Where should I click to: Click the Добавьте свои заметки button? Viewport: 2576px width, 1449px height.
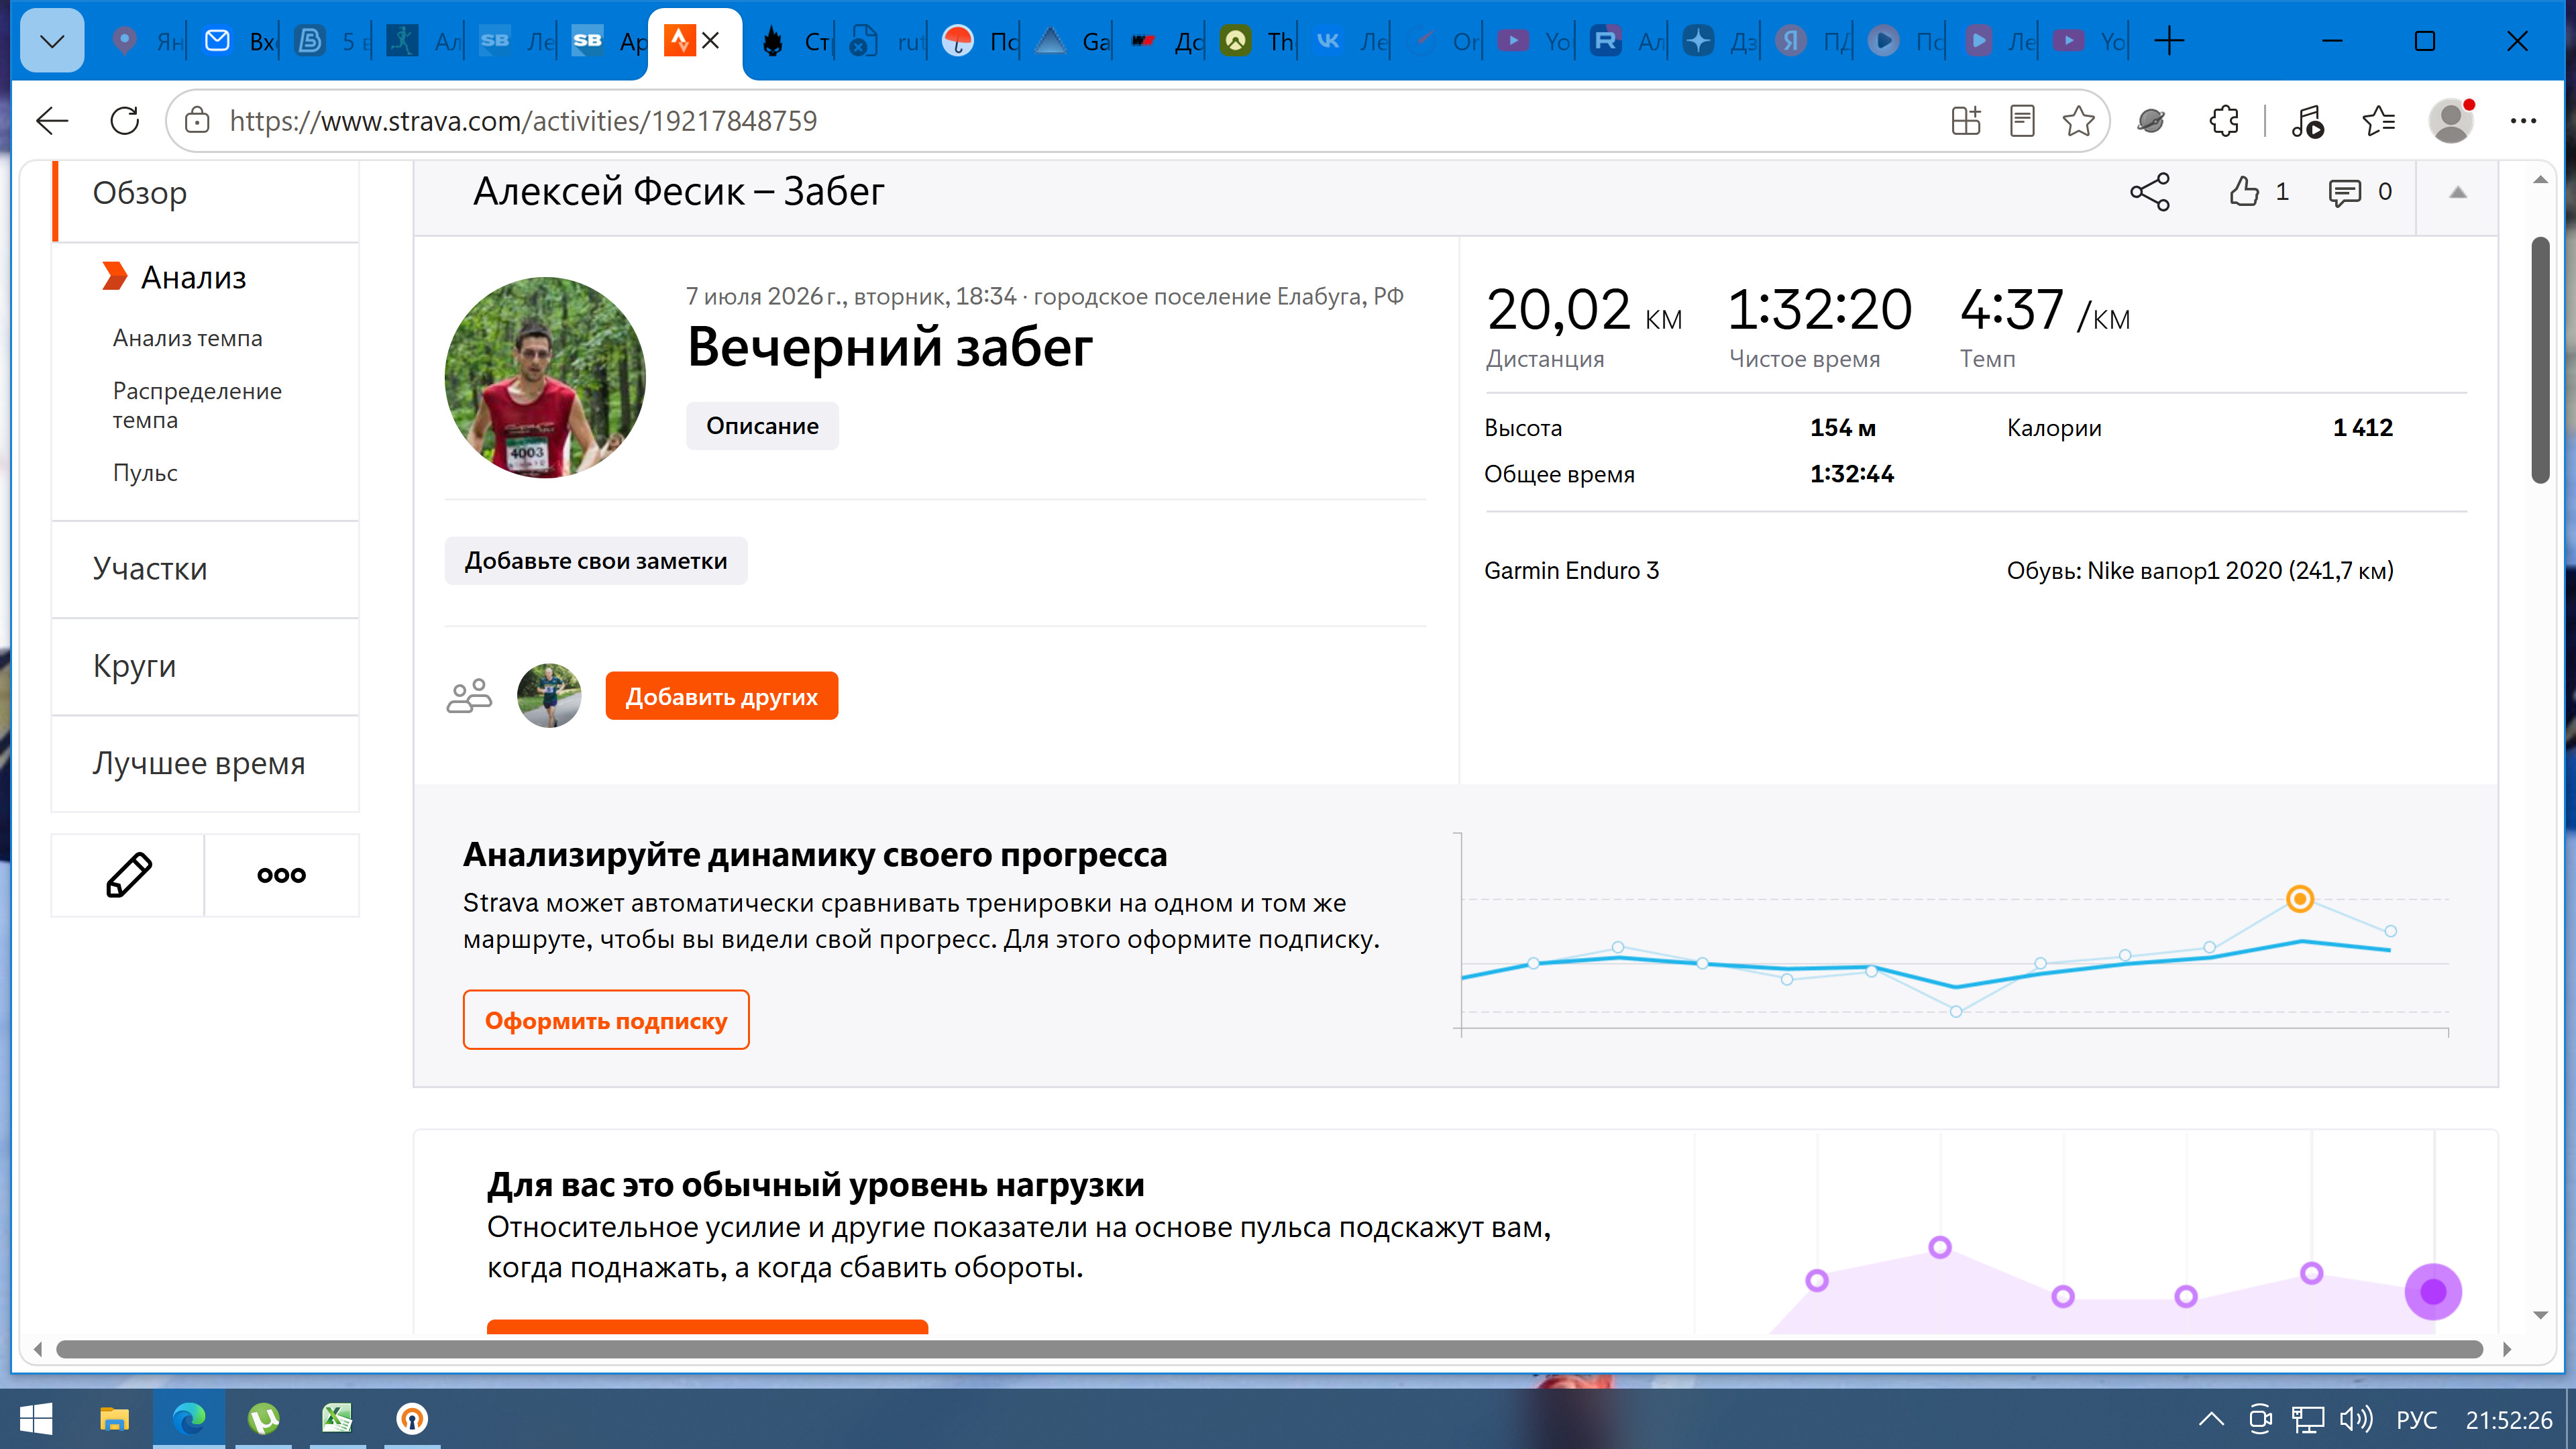pos(596,561)
